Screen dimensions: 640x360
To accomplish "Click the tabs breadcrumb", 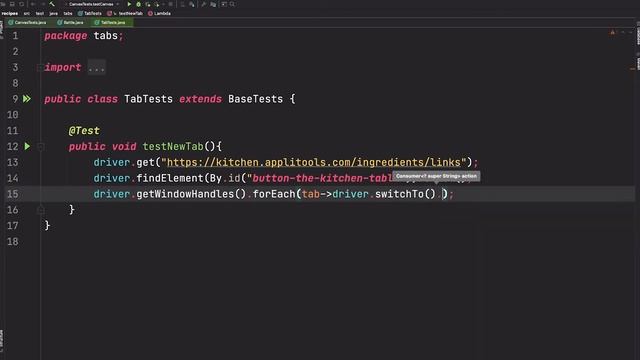I will tap(68, 13).
